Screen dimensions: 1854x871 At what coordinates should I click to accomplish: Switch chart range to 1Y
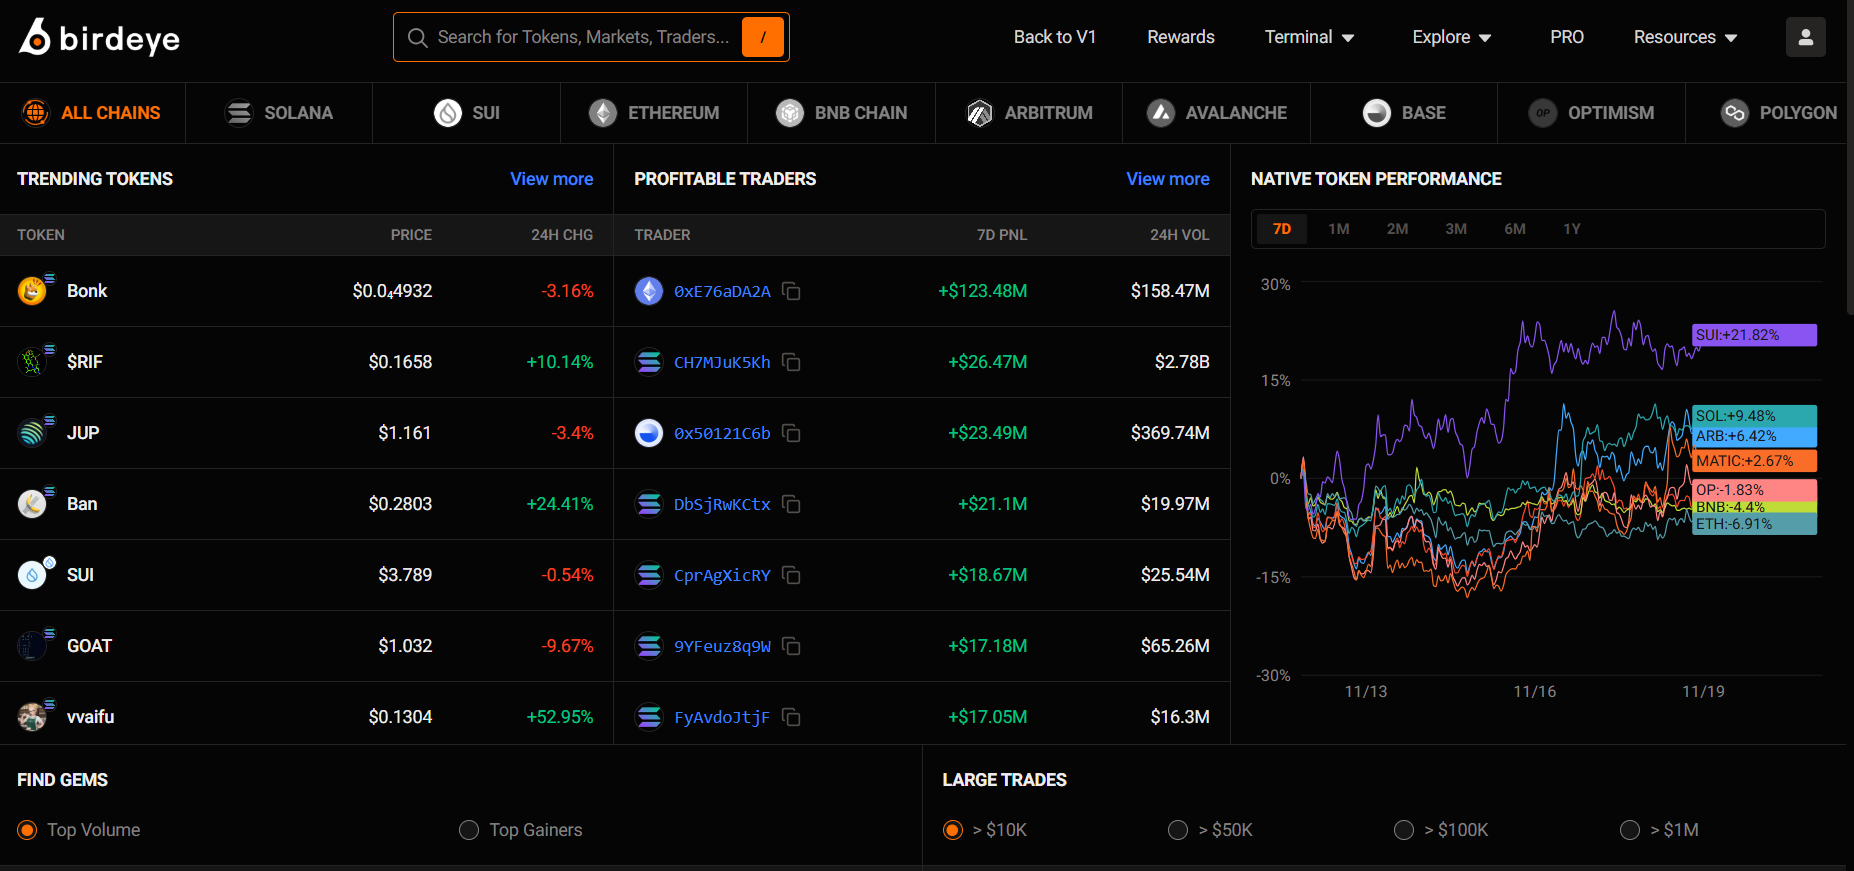pyautogui.click(x=1572, y=229)
